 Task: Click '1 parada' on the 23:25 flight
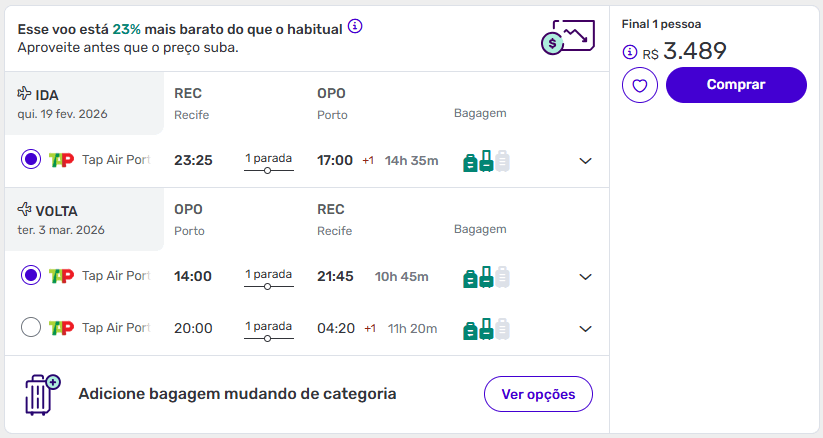point(268,160)
